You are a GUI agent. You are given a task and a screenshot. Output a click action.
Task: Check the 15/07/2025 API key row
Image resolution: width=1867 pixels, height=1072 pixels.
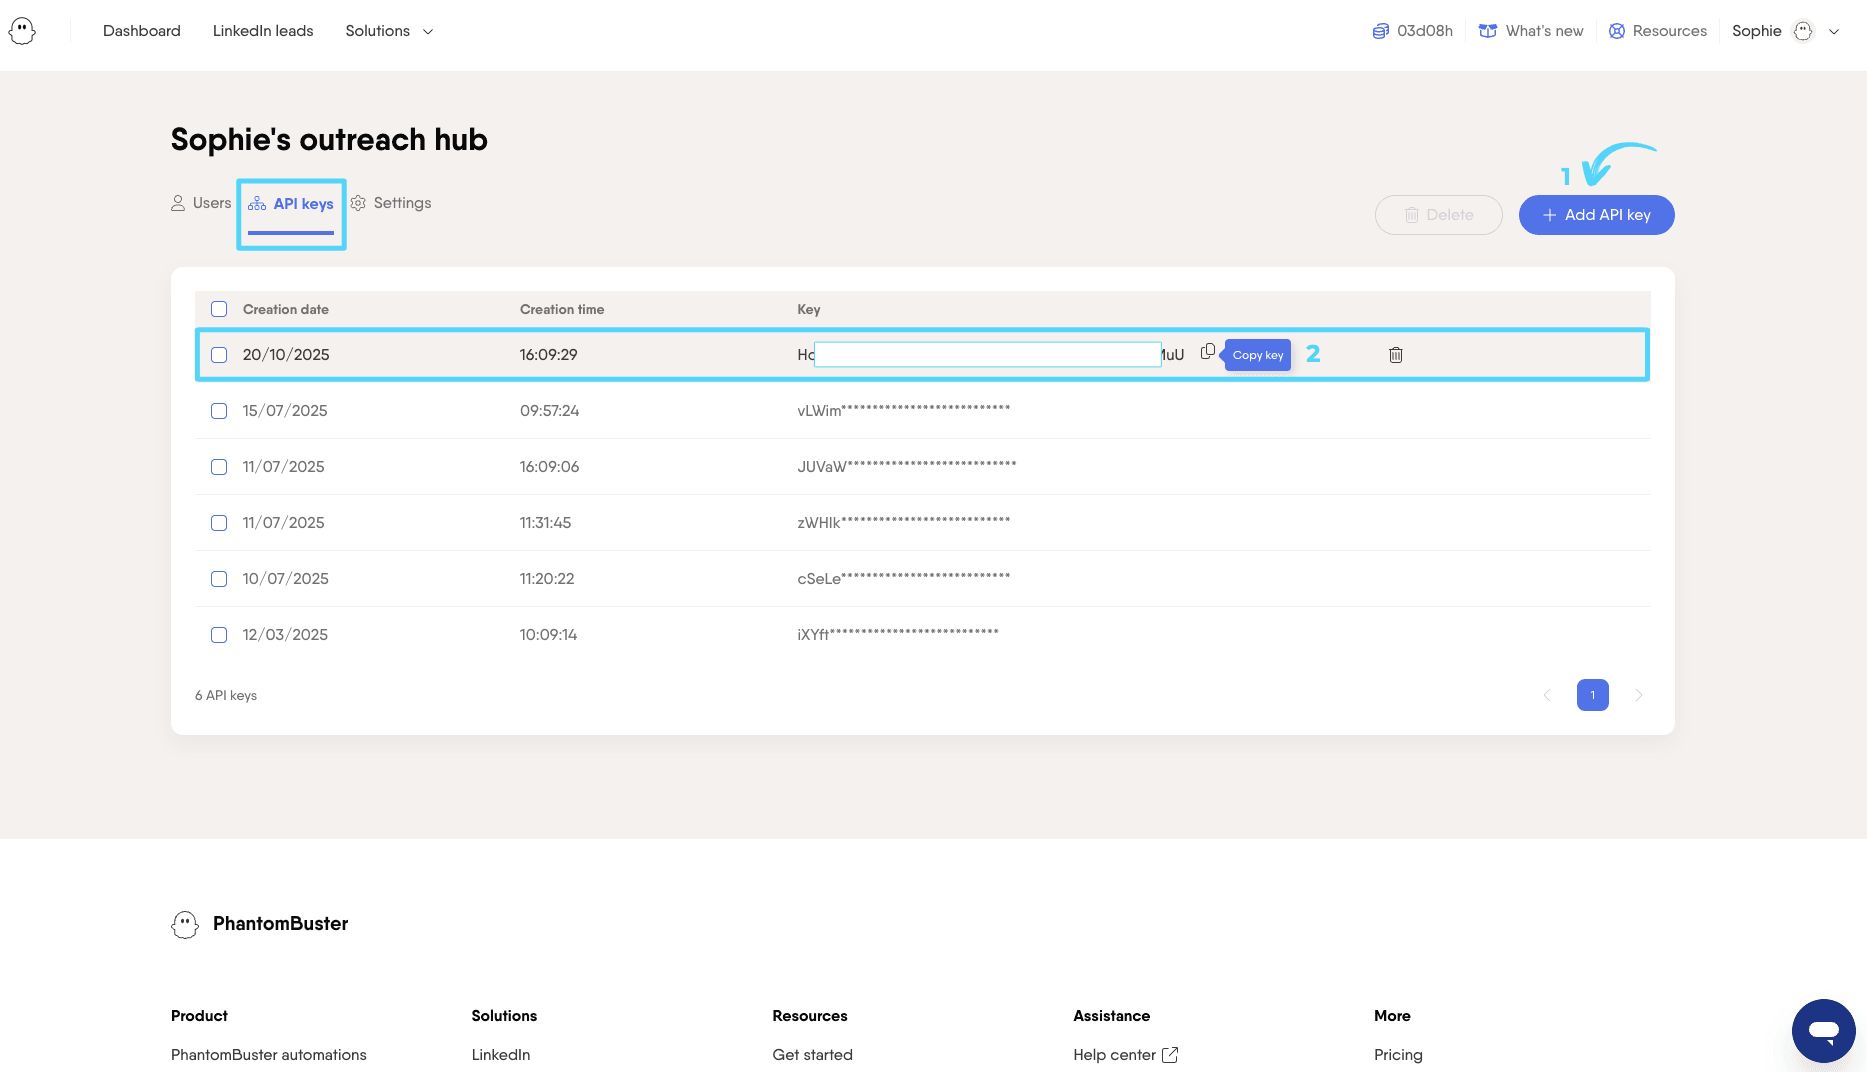tap(219, 411)
